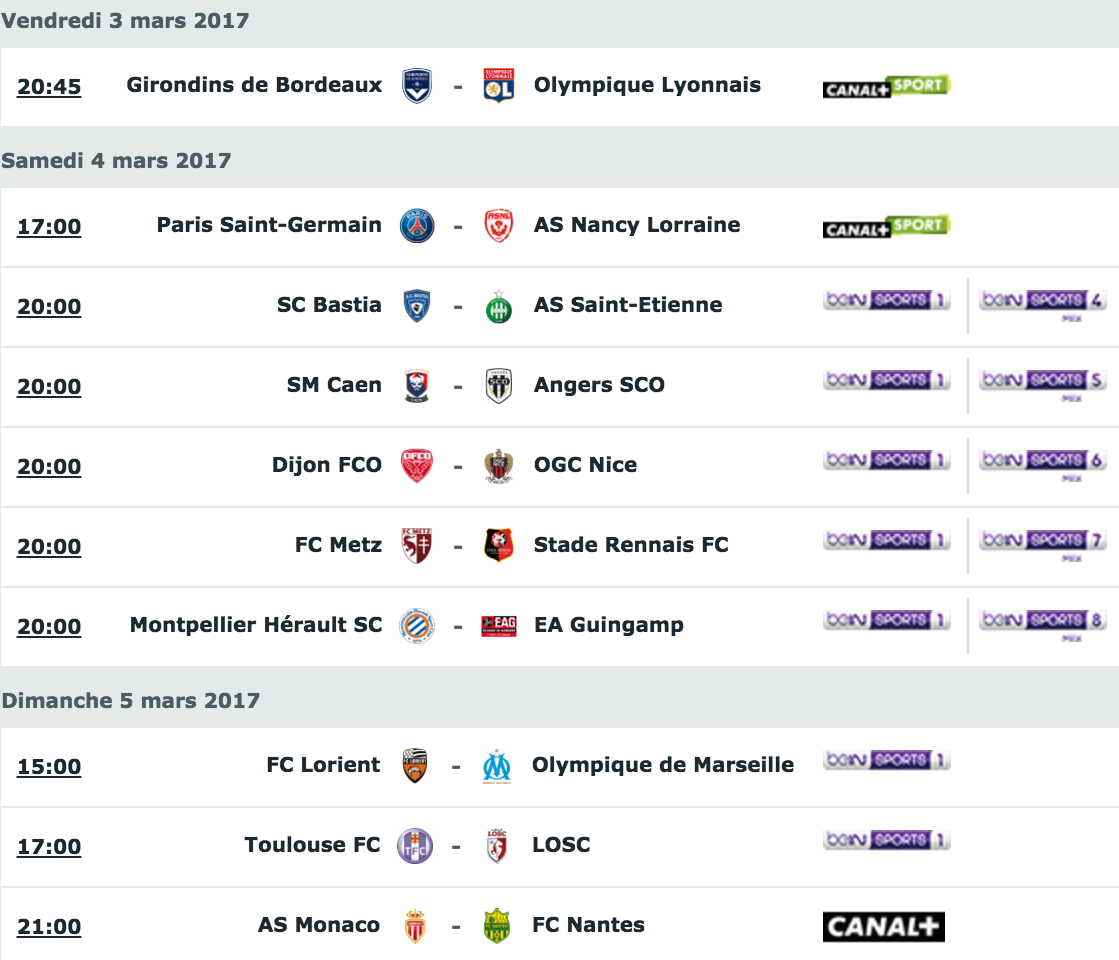Click the AS Saint-Etienne green crest
The width and height of the screenshot is (1119, 960).
[x=499, y=306]
